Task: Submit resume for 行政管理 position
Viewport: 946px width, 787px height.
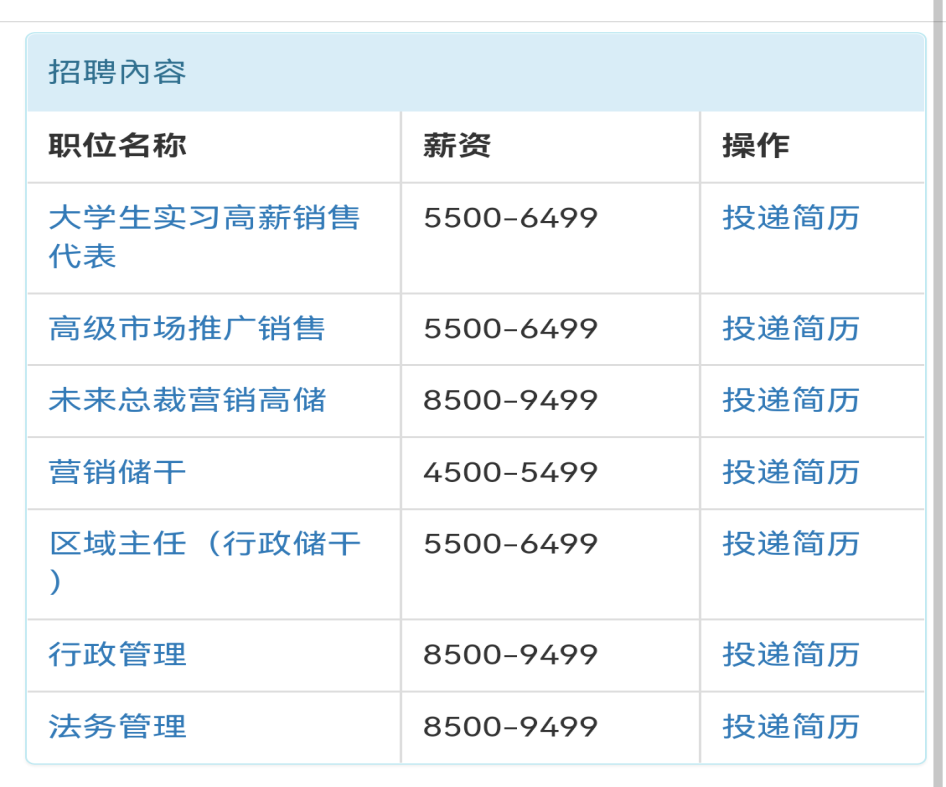Action: [791, 655]
